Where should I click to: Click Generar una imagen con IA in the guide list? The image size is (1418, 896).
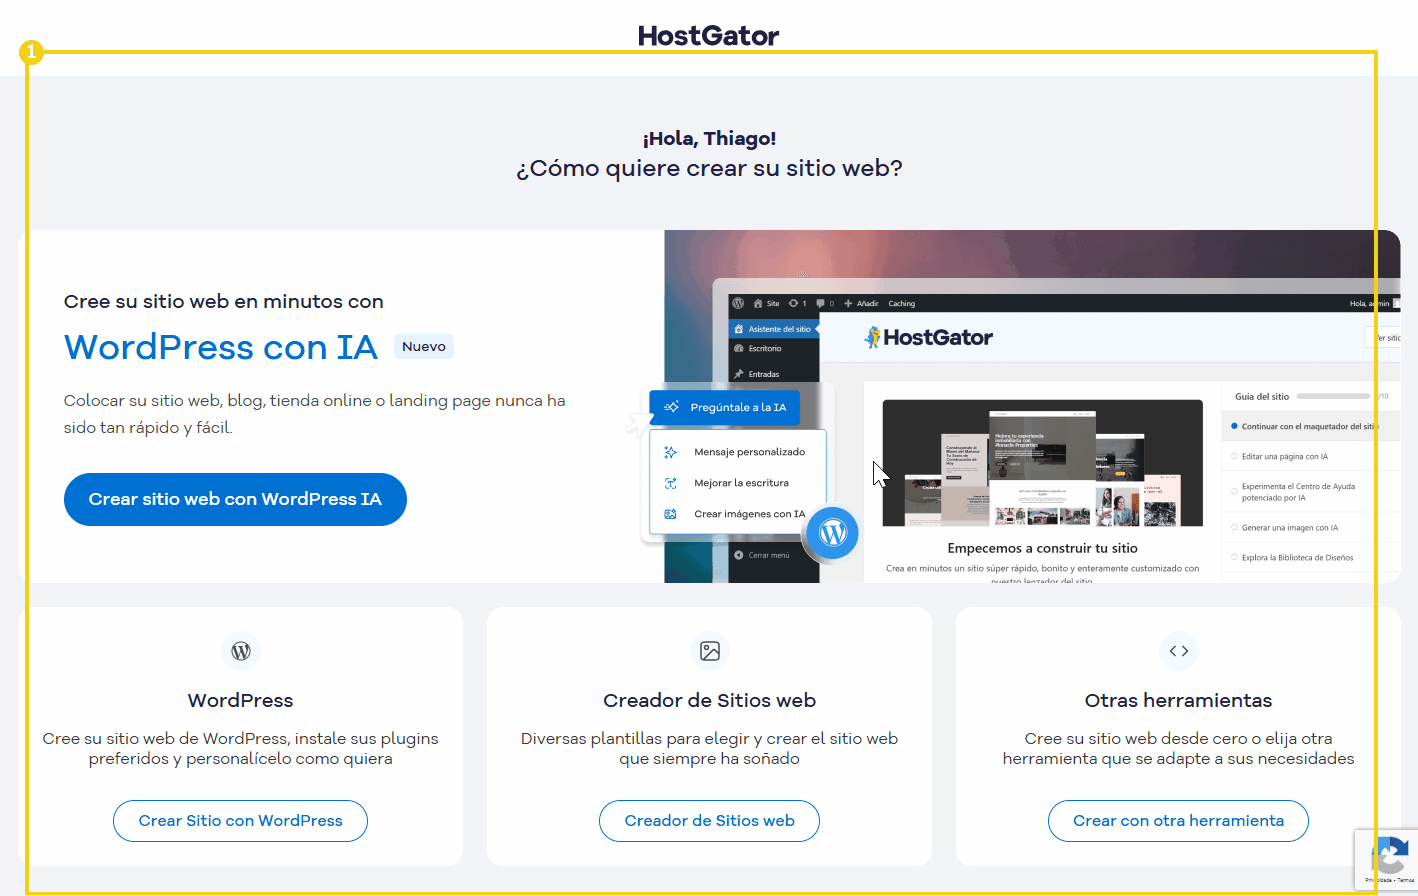[1289, 528]
